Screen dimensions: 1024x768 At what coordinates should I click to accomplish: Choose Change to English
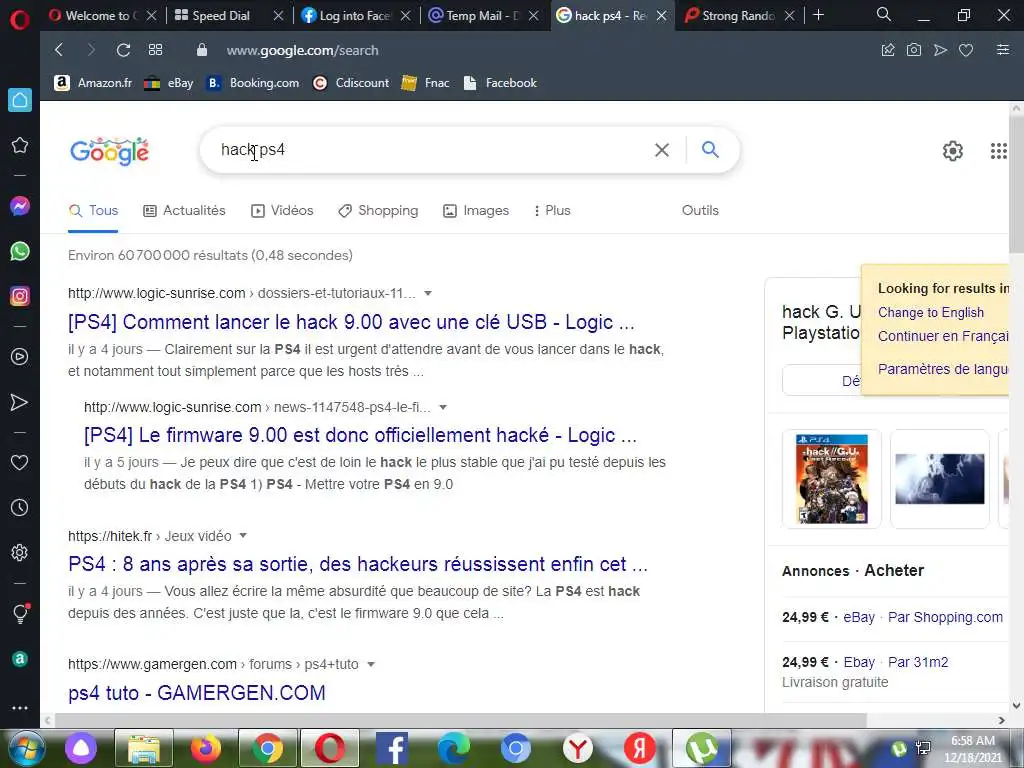(931, 312)
